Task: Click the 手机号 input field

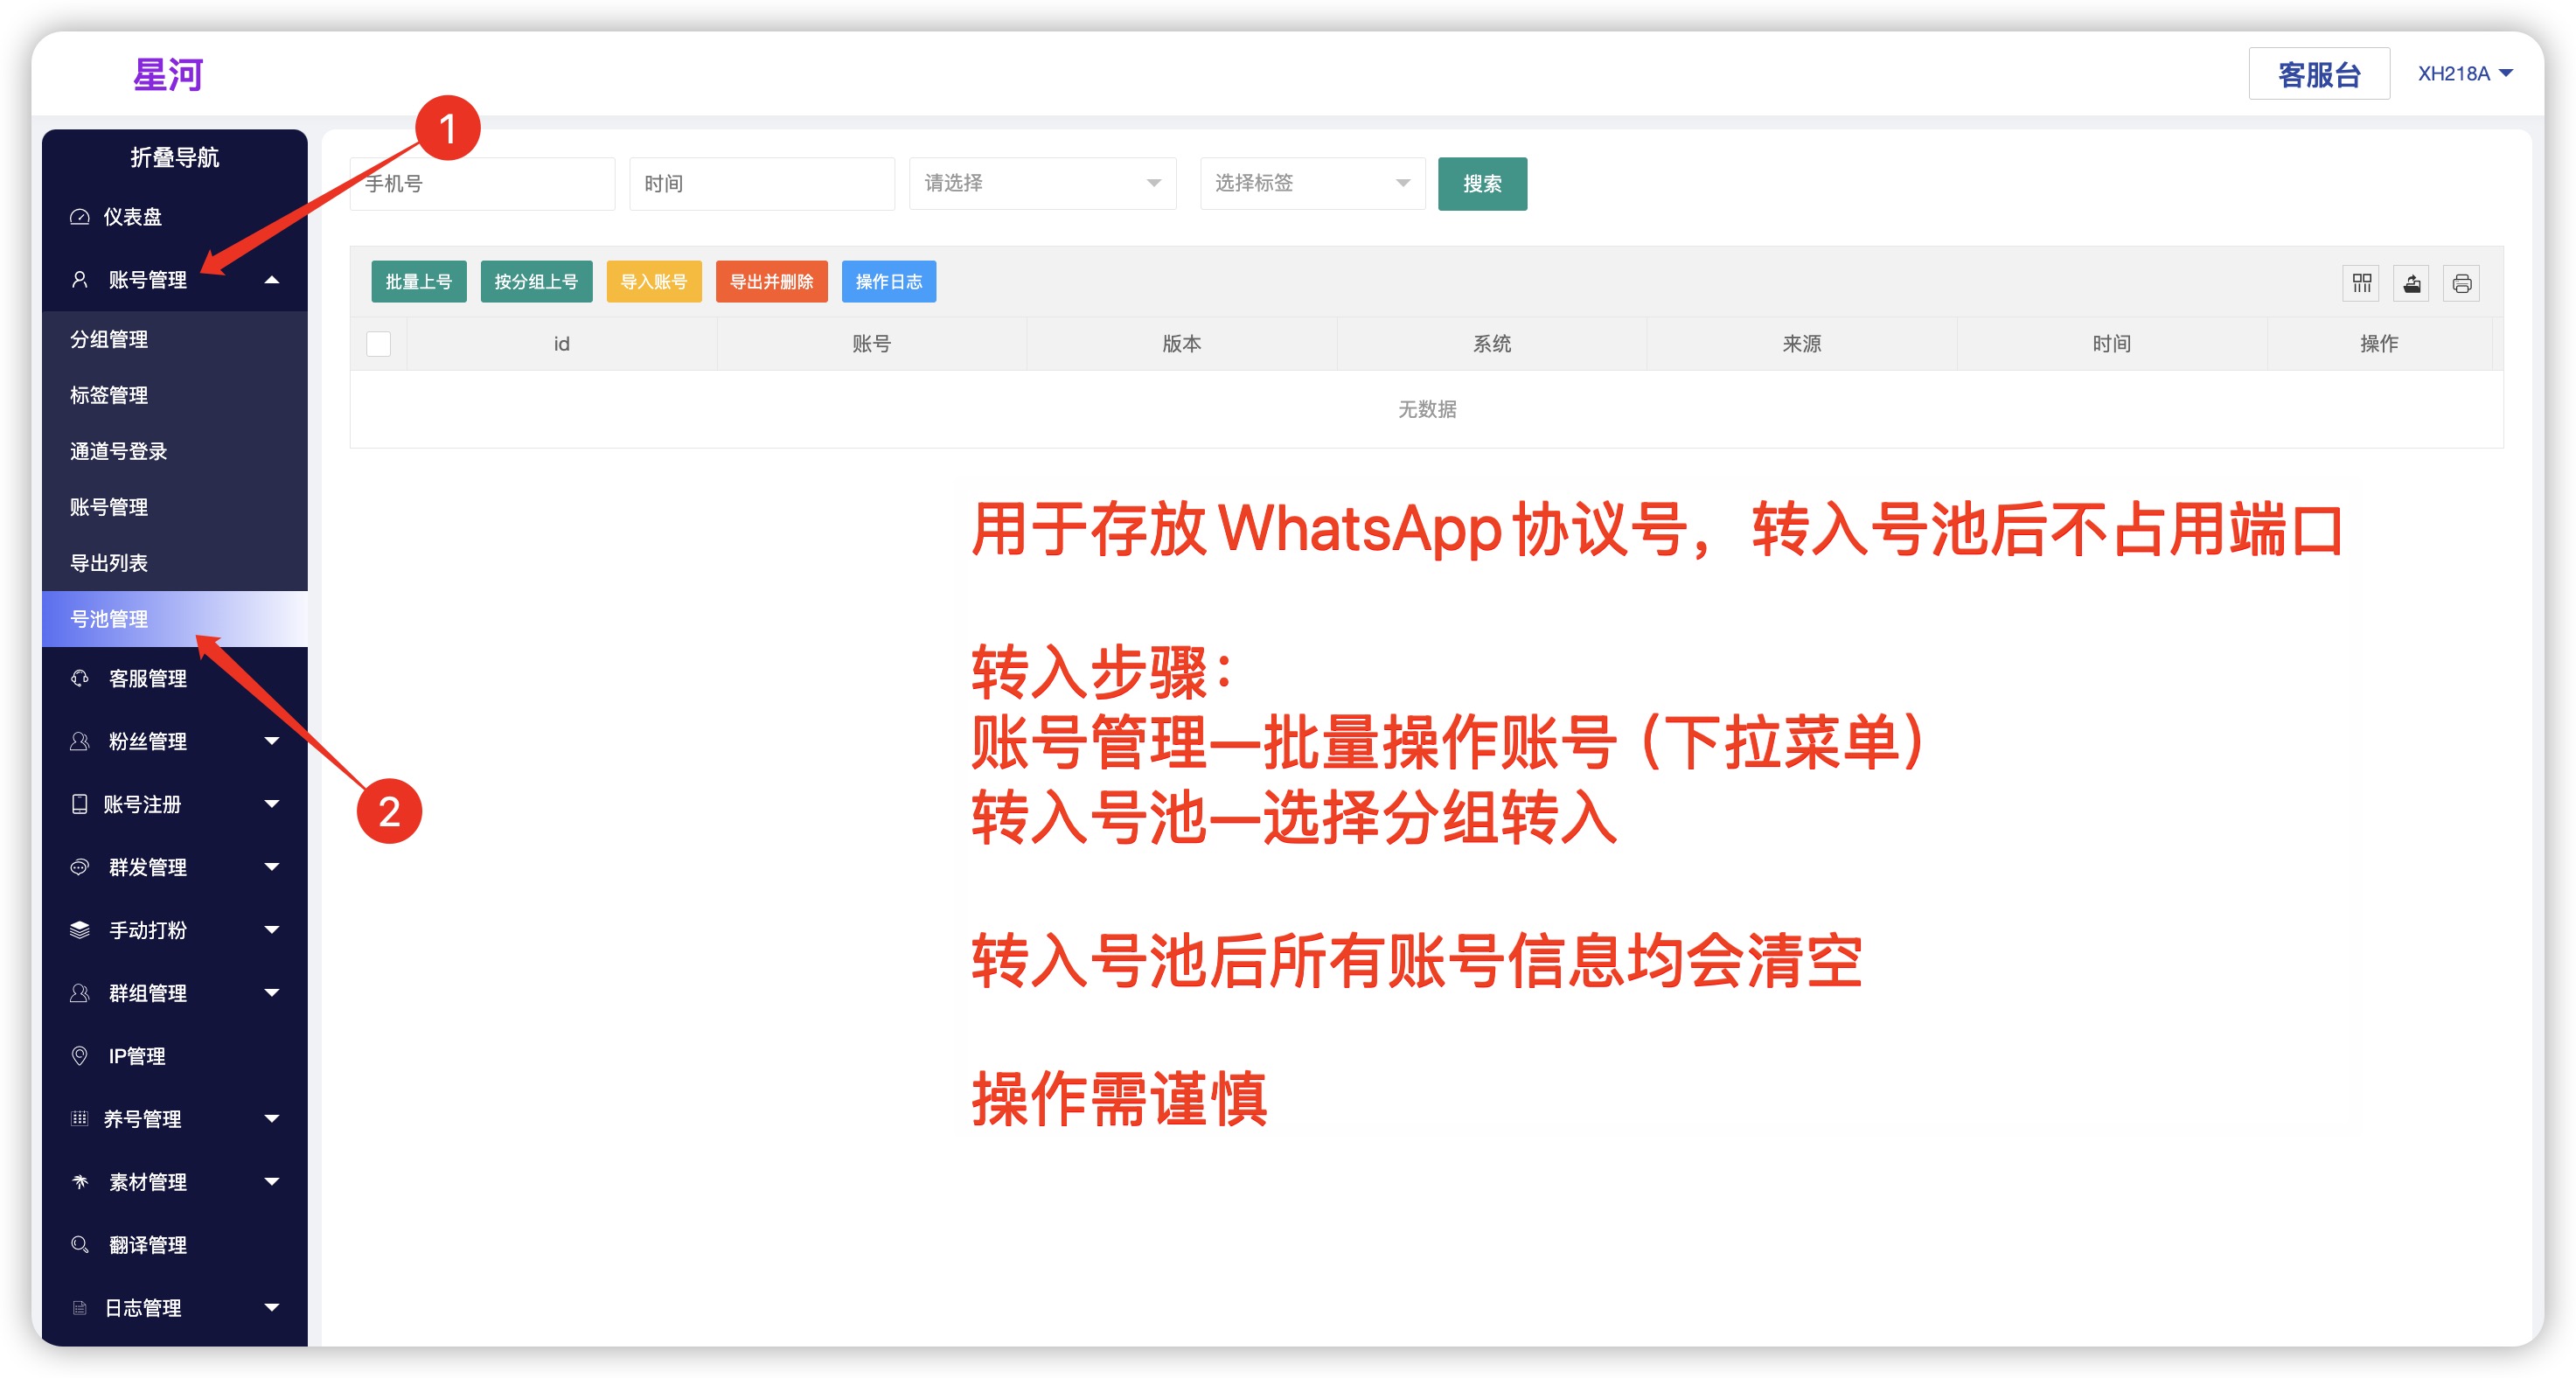Action: coord(482,184)
